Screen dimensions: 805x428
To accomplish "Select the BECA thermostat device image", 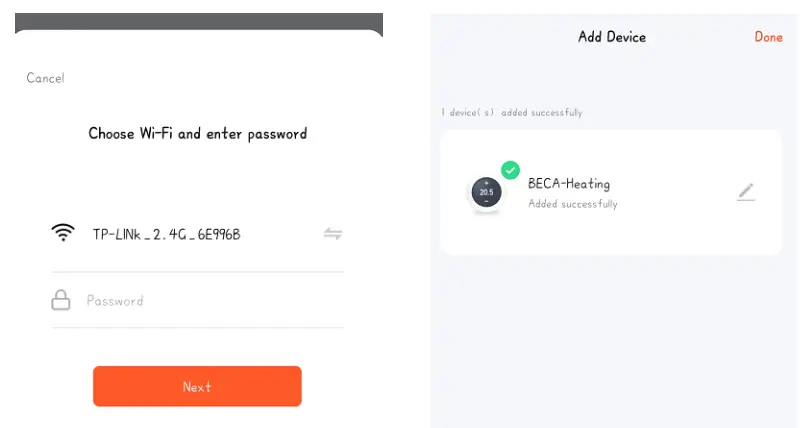I will 487,192.
